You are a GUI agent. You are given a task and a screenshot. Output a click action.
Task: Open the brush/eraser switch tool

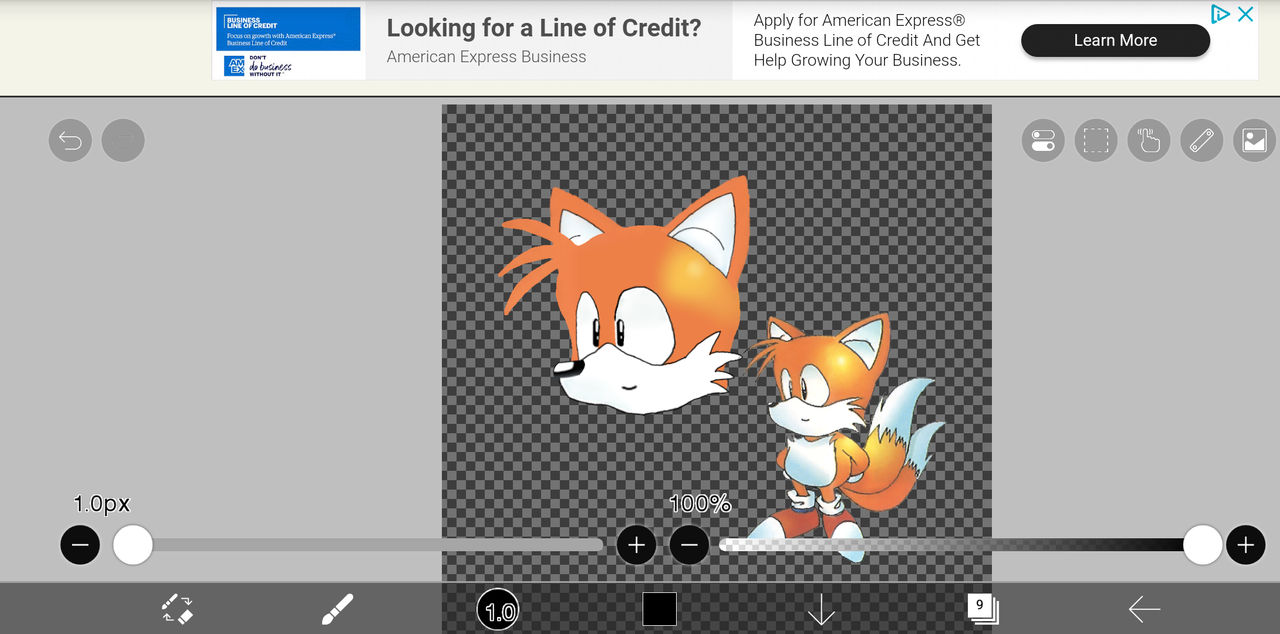pyautogui.click(x=177, y=608)
